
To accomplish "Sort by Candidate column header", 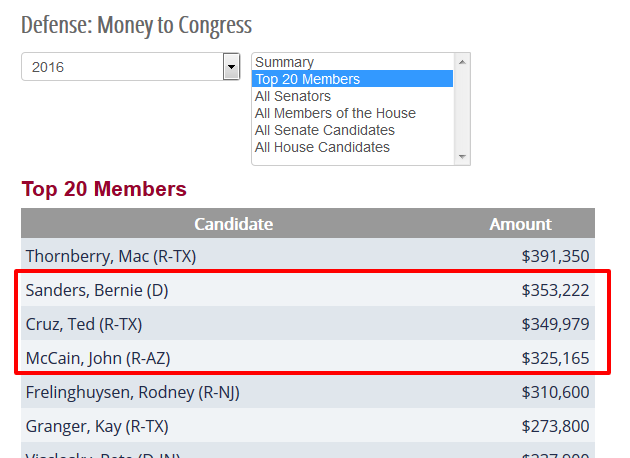I will click(233, 224).
